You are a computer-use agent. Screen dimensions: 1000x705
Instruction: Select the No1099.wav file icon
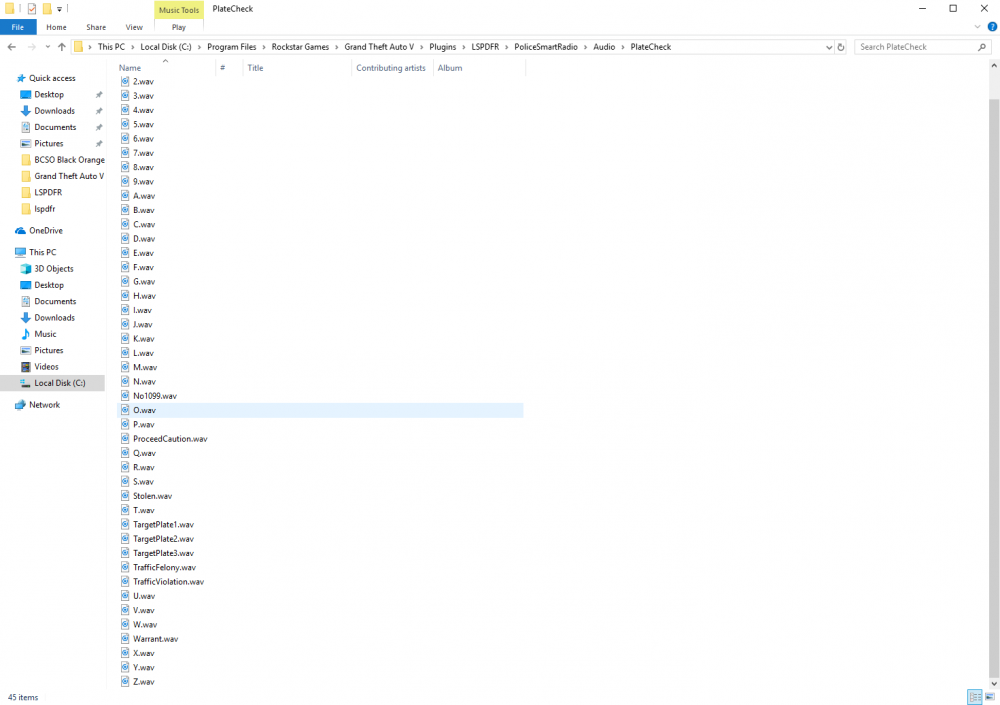tap(125, 396)
